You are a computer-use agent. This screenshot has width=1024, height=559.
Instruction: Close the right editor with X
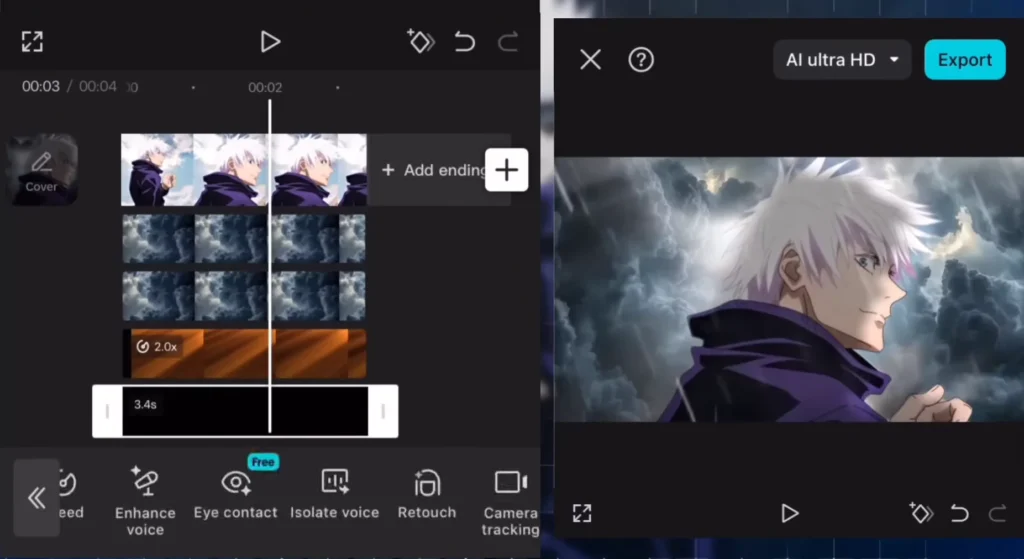(590, 60)
